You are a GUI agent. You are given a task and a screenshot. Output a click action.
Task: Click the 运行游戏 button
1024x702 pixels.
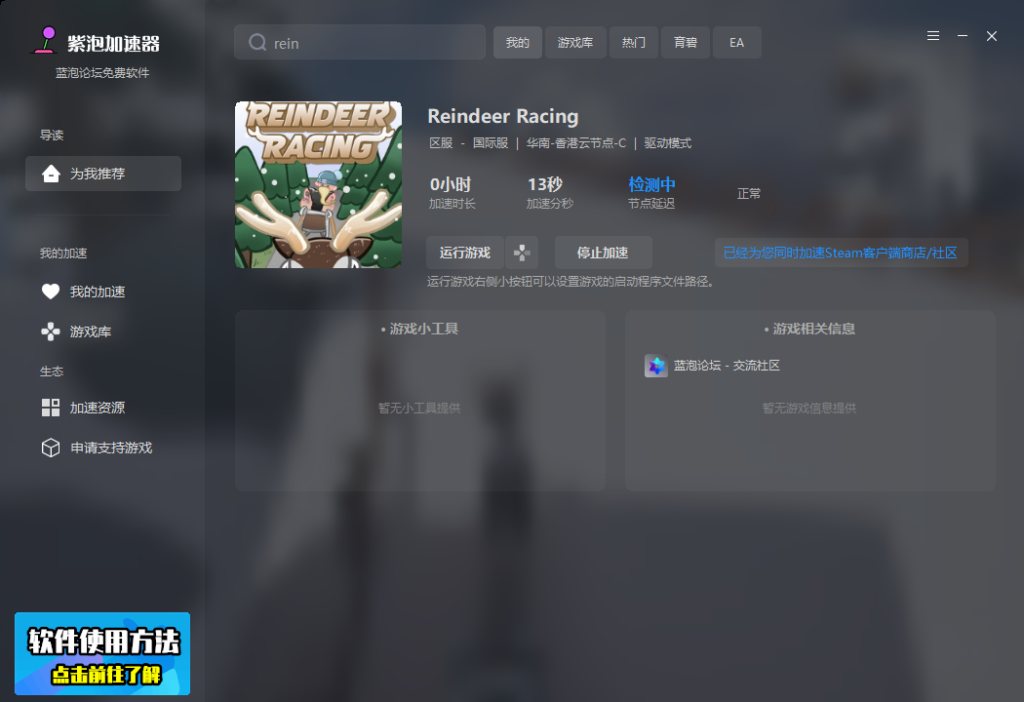[465, 253]
